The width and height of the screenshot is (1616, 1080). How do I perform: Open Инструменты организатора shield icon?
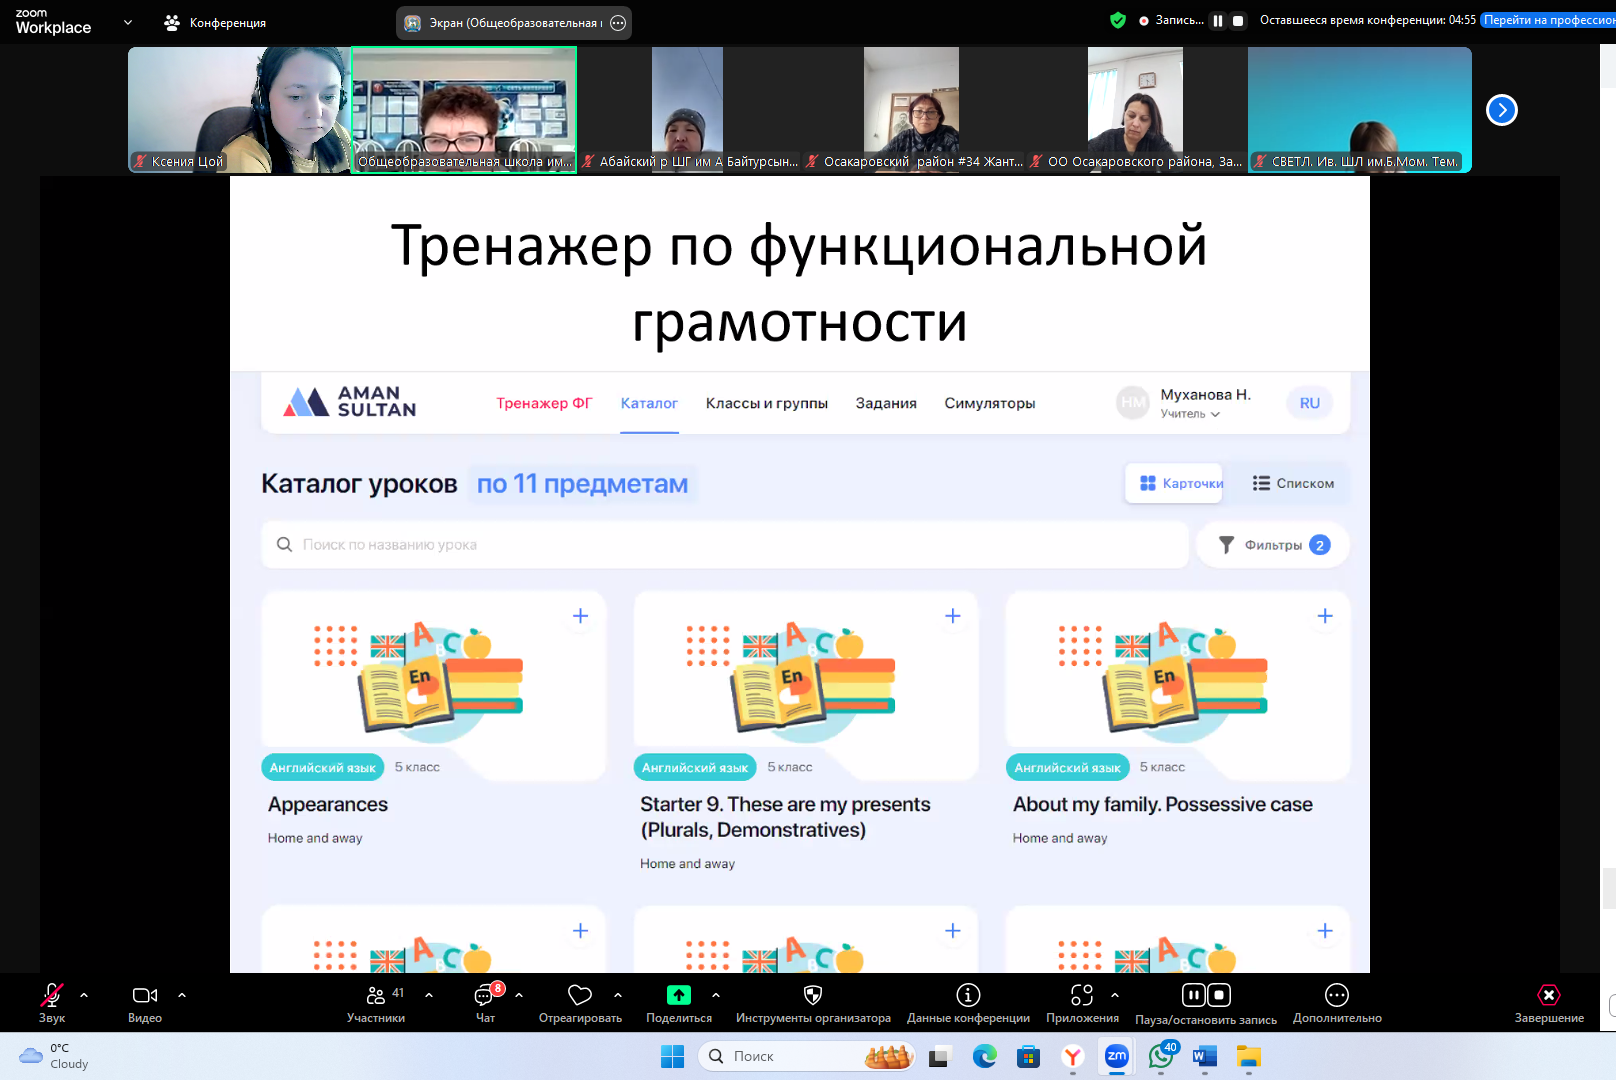(x=813, y=996)
